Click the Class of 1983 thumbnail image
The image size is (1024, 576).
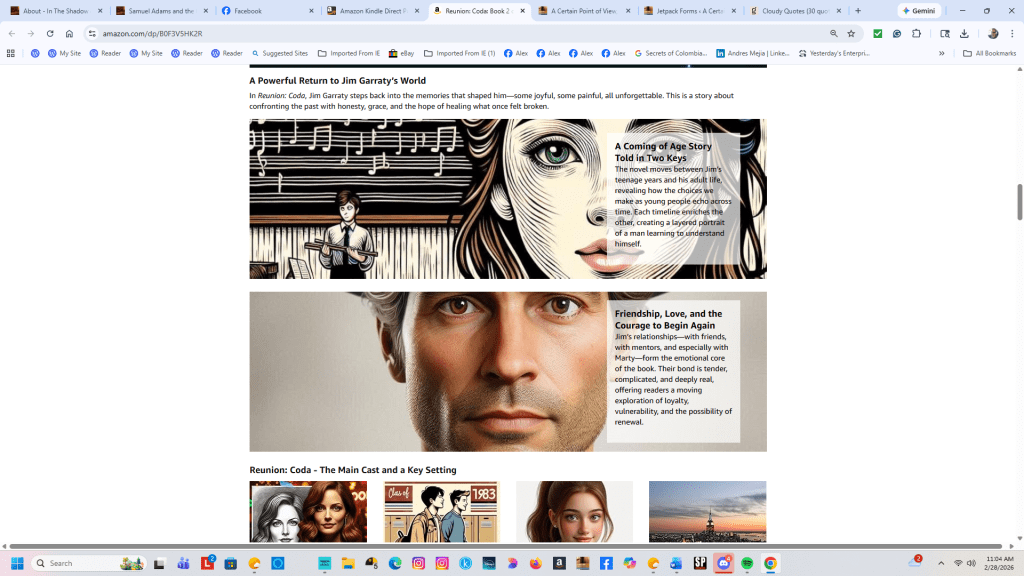(441, 511)
